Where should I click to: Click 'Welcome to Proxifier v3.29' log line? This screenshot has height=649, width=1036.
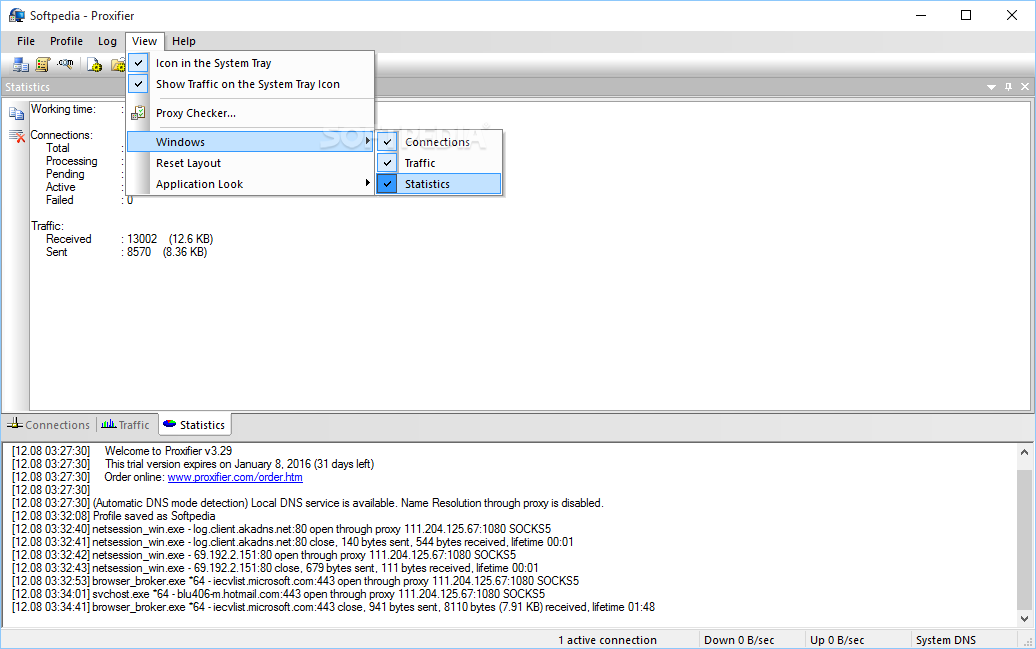pos(122,451)
